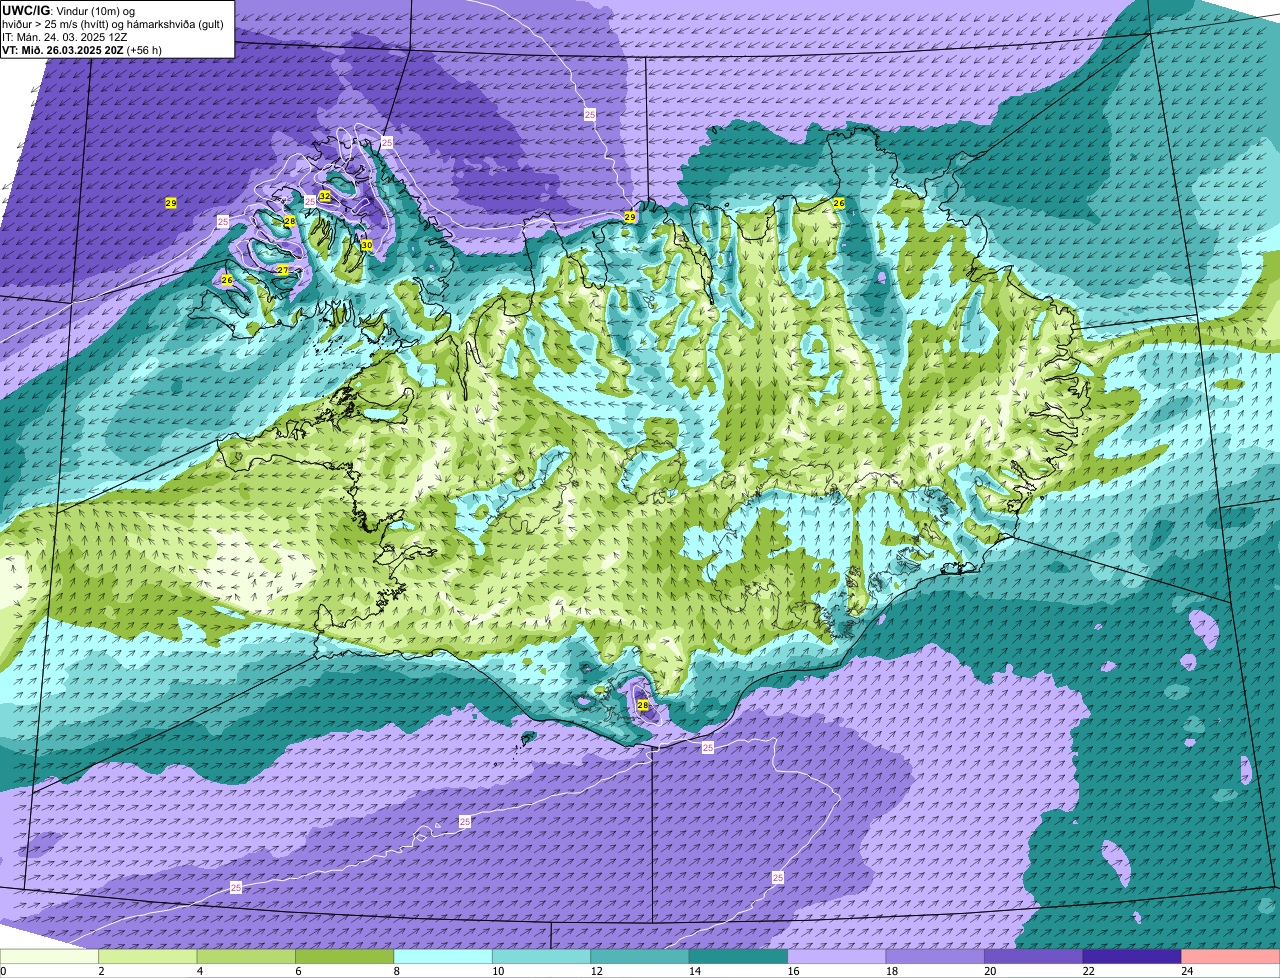Click the yellow 28 label near the south coast
The height and width of the screenshot is (978, 1280).
[643, 705]
